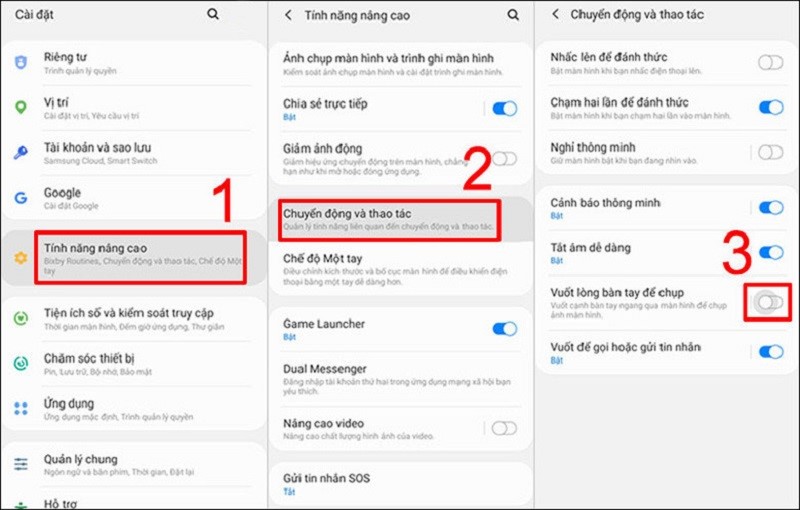
Task: Go back from Chuyển động và thao tác
Action: 556,14
